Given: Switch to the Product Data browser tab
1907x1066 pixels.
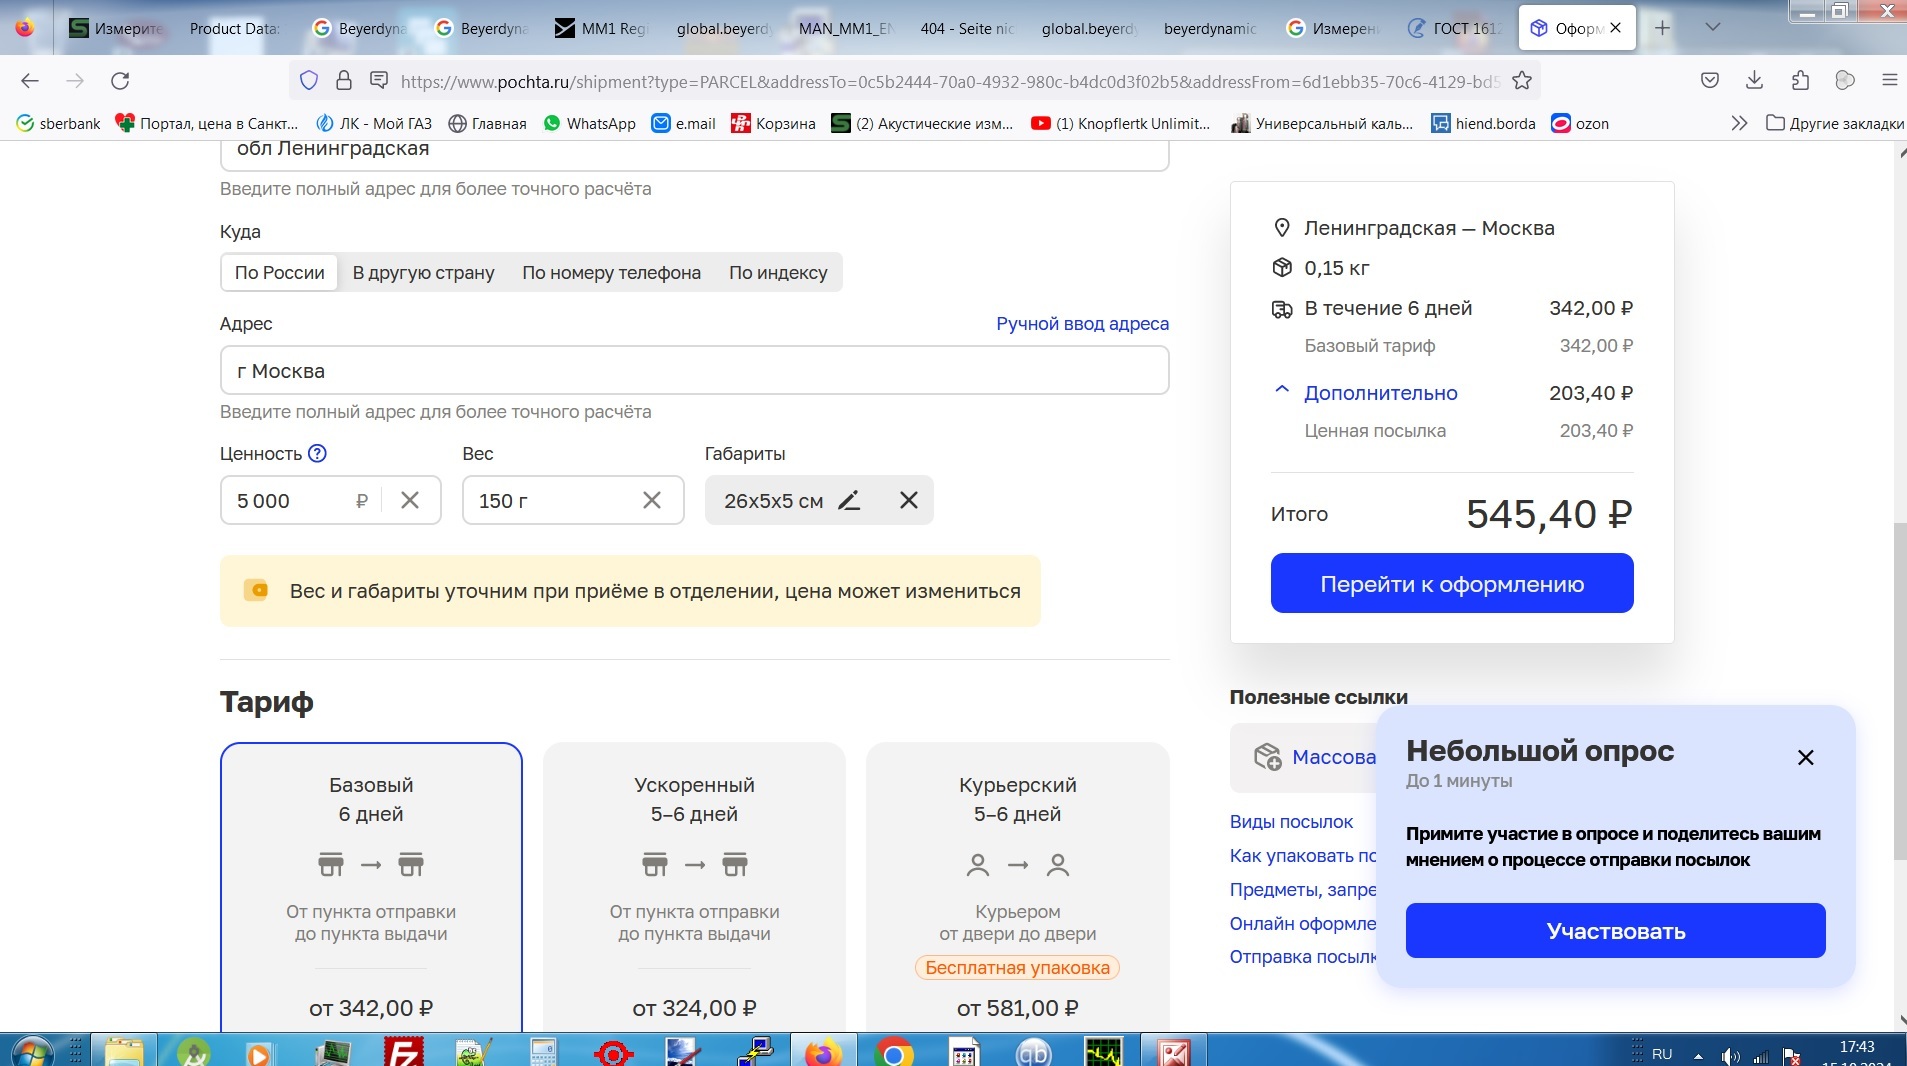Looking at the screenshot, I should 234,28.
